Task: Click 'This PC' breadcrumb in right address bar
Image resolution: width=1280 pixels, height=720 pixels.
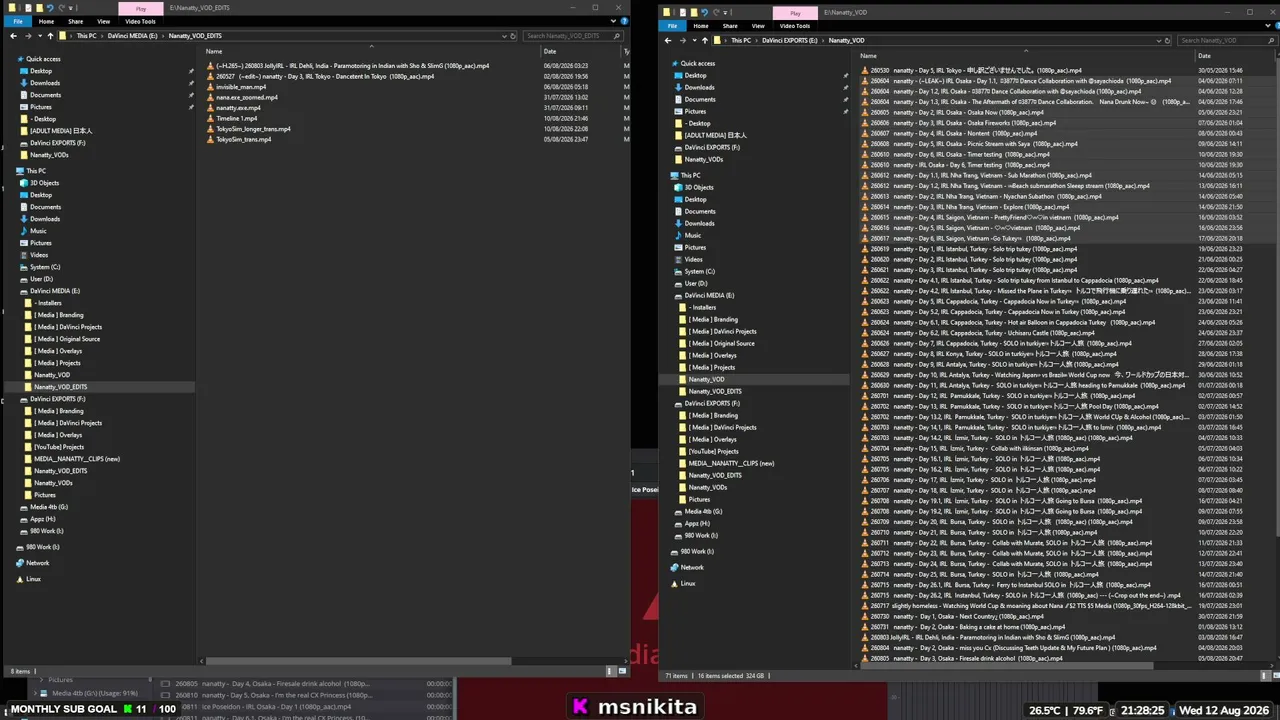Action: [741, 41]
